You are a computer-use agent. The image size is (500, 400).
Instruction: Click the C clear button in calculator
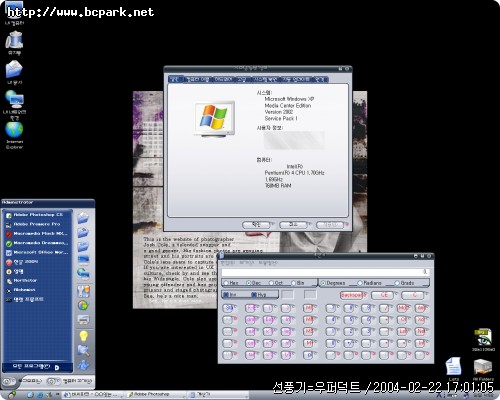414,295
